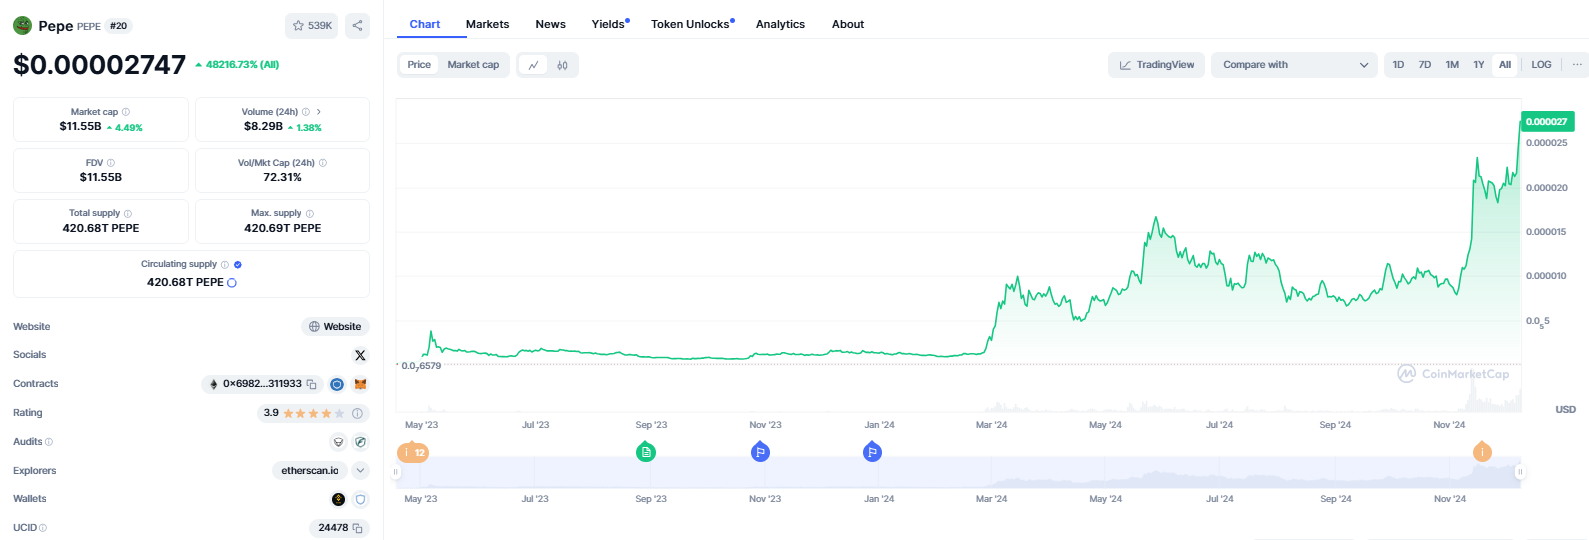Open the orange marker labeled 12 at May '23

tap(413, 452)
